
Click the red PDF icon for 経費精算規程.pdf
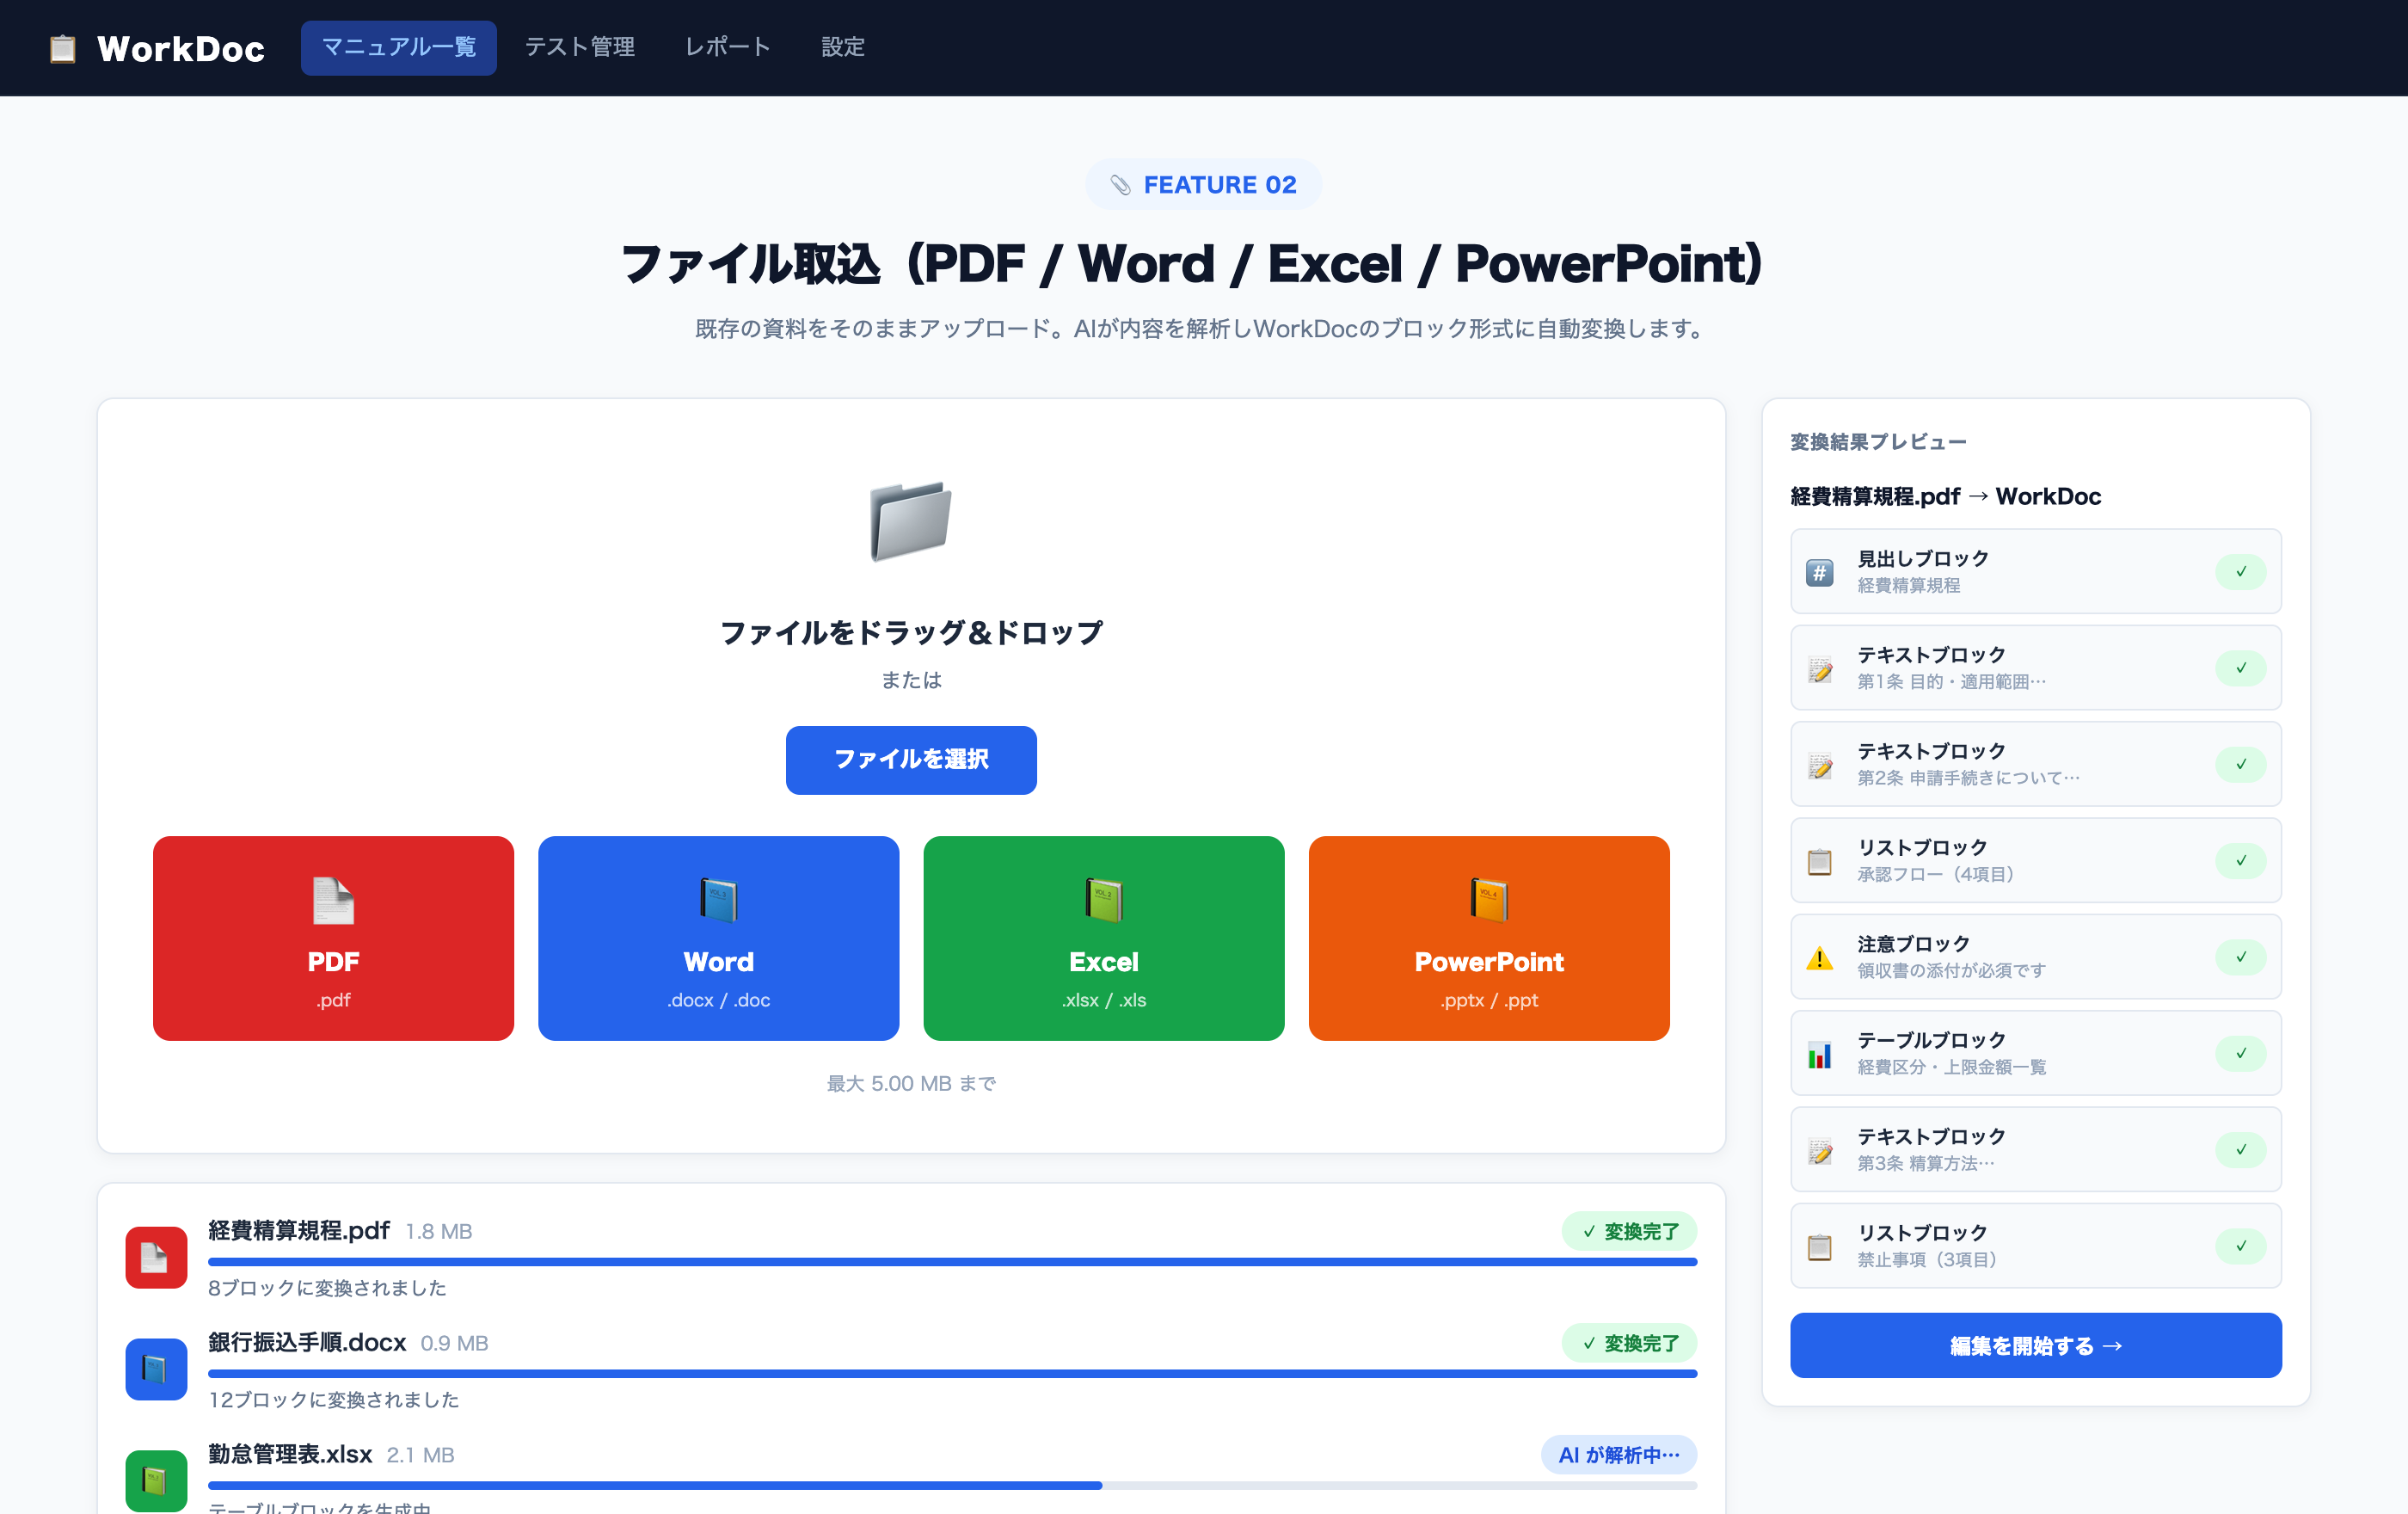tap(156, 1257)
